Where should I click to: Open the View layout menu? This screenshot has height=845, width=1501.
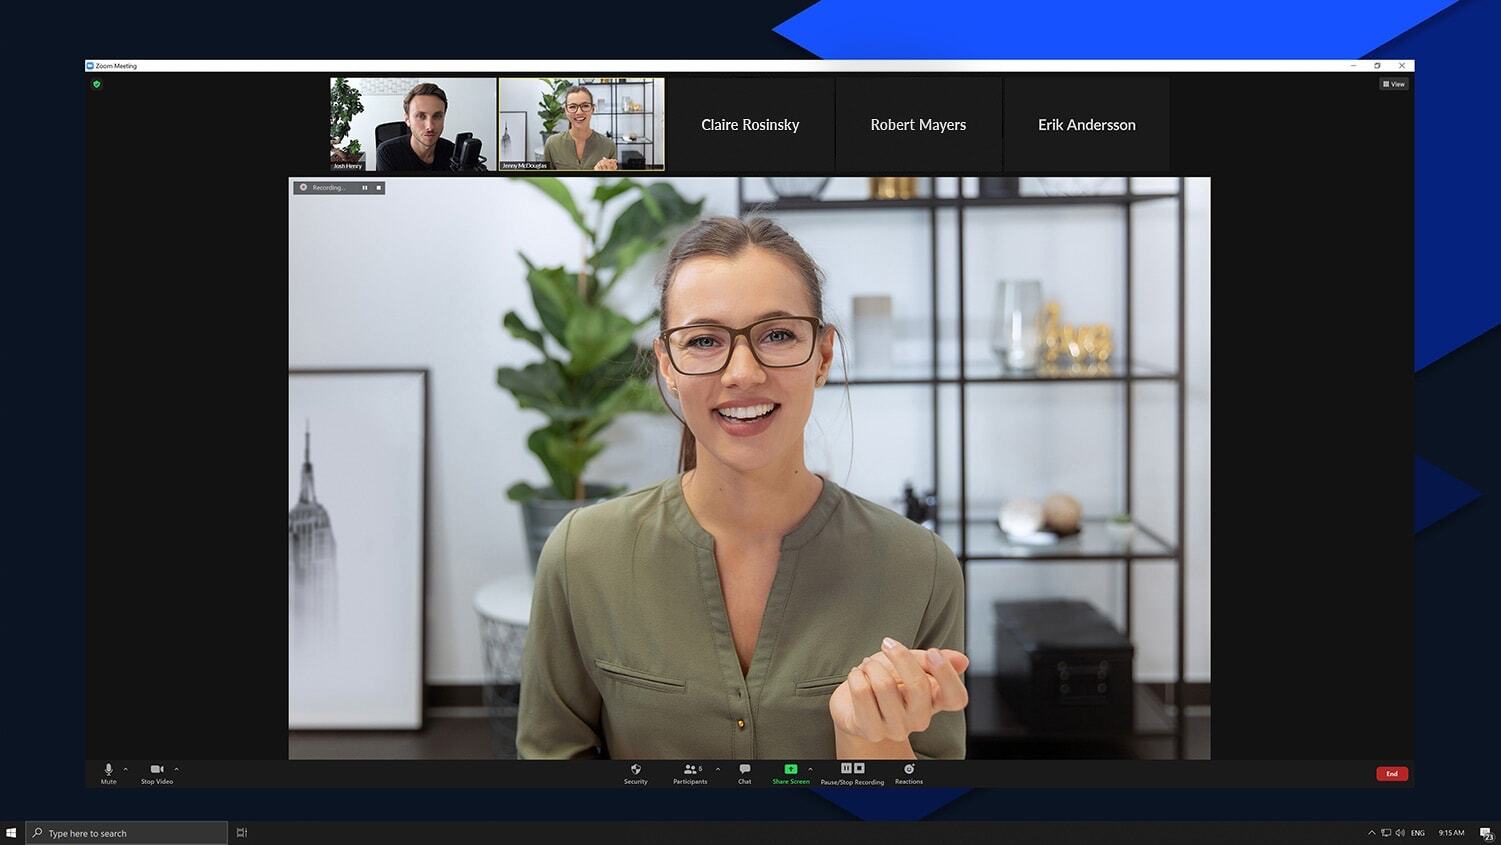[x=1394, y=84]
